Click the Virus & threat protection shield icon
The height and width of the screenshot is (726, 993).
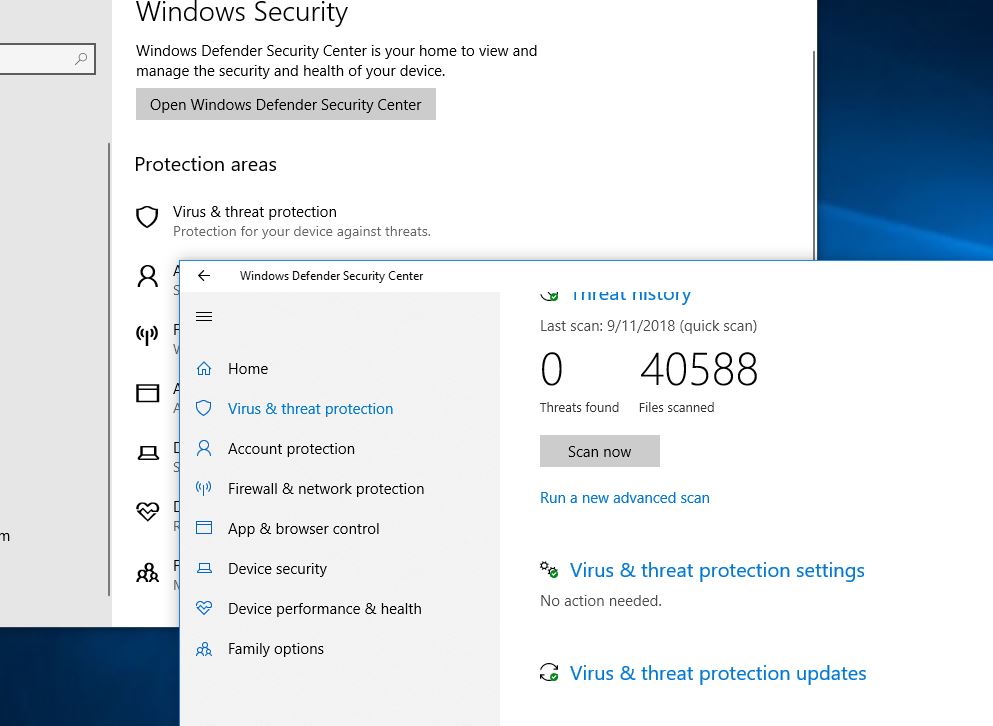(204, 409)
